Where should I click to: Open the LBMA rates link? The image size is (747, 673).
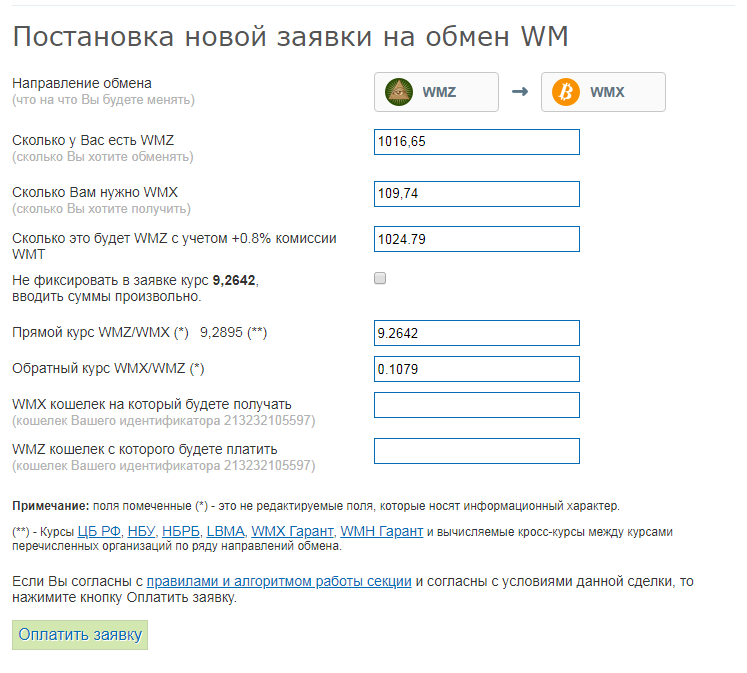[225, 531]
